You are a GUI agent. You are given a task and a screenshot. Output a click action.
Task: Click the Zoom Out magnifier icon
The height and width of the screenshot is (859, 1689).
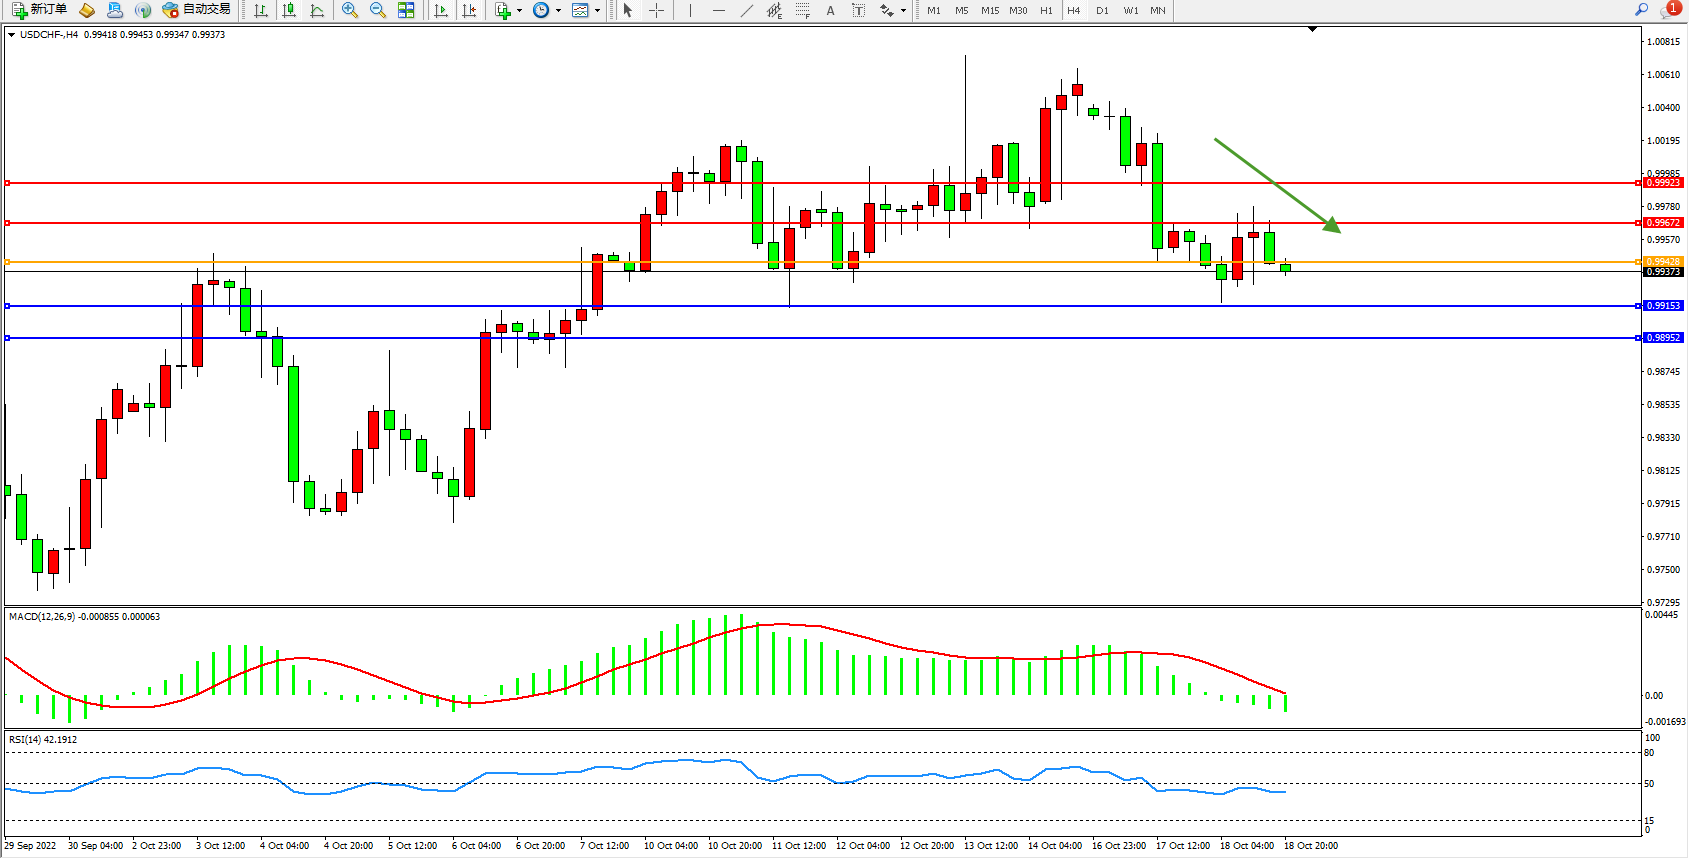pyautogui.click(x=377, y=10)
